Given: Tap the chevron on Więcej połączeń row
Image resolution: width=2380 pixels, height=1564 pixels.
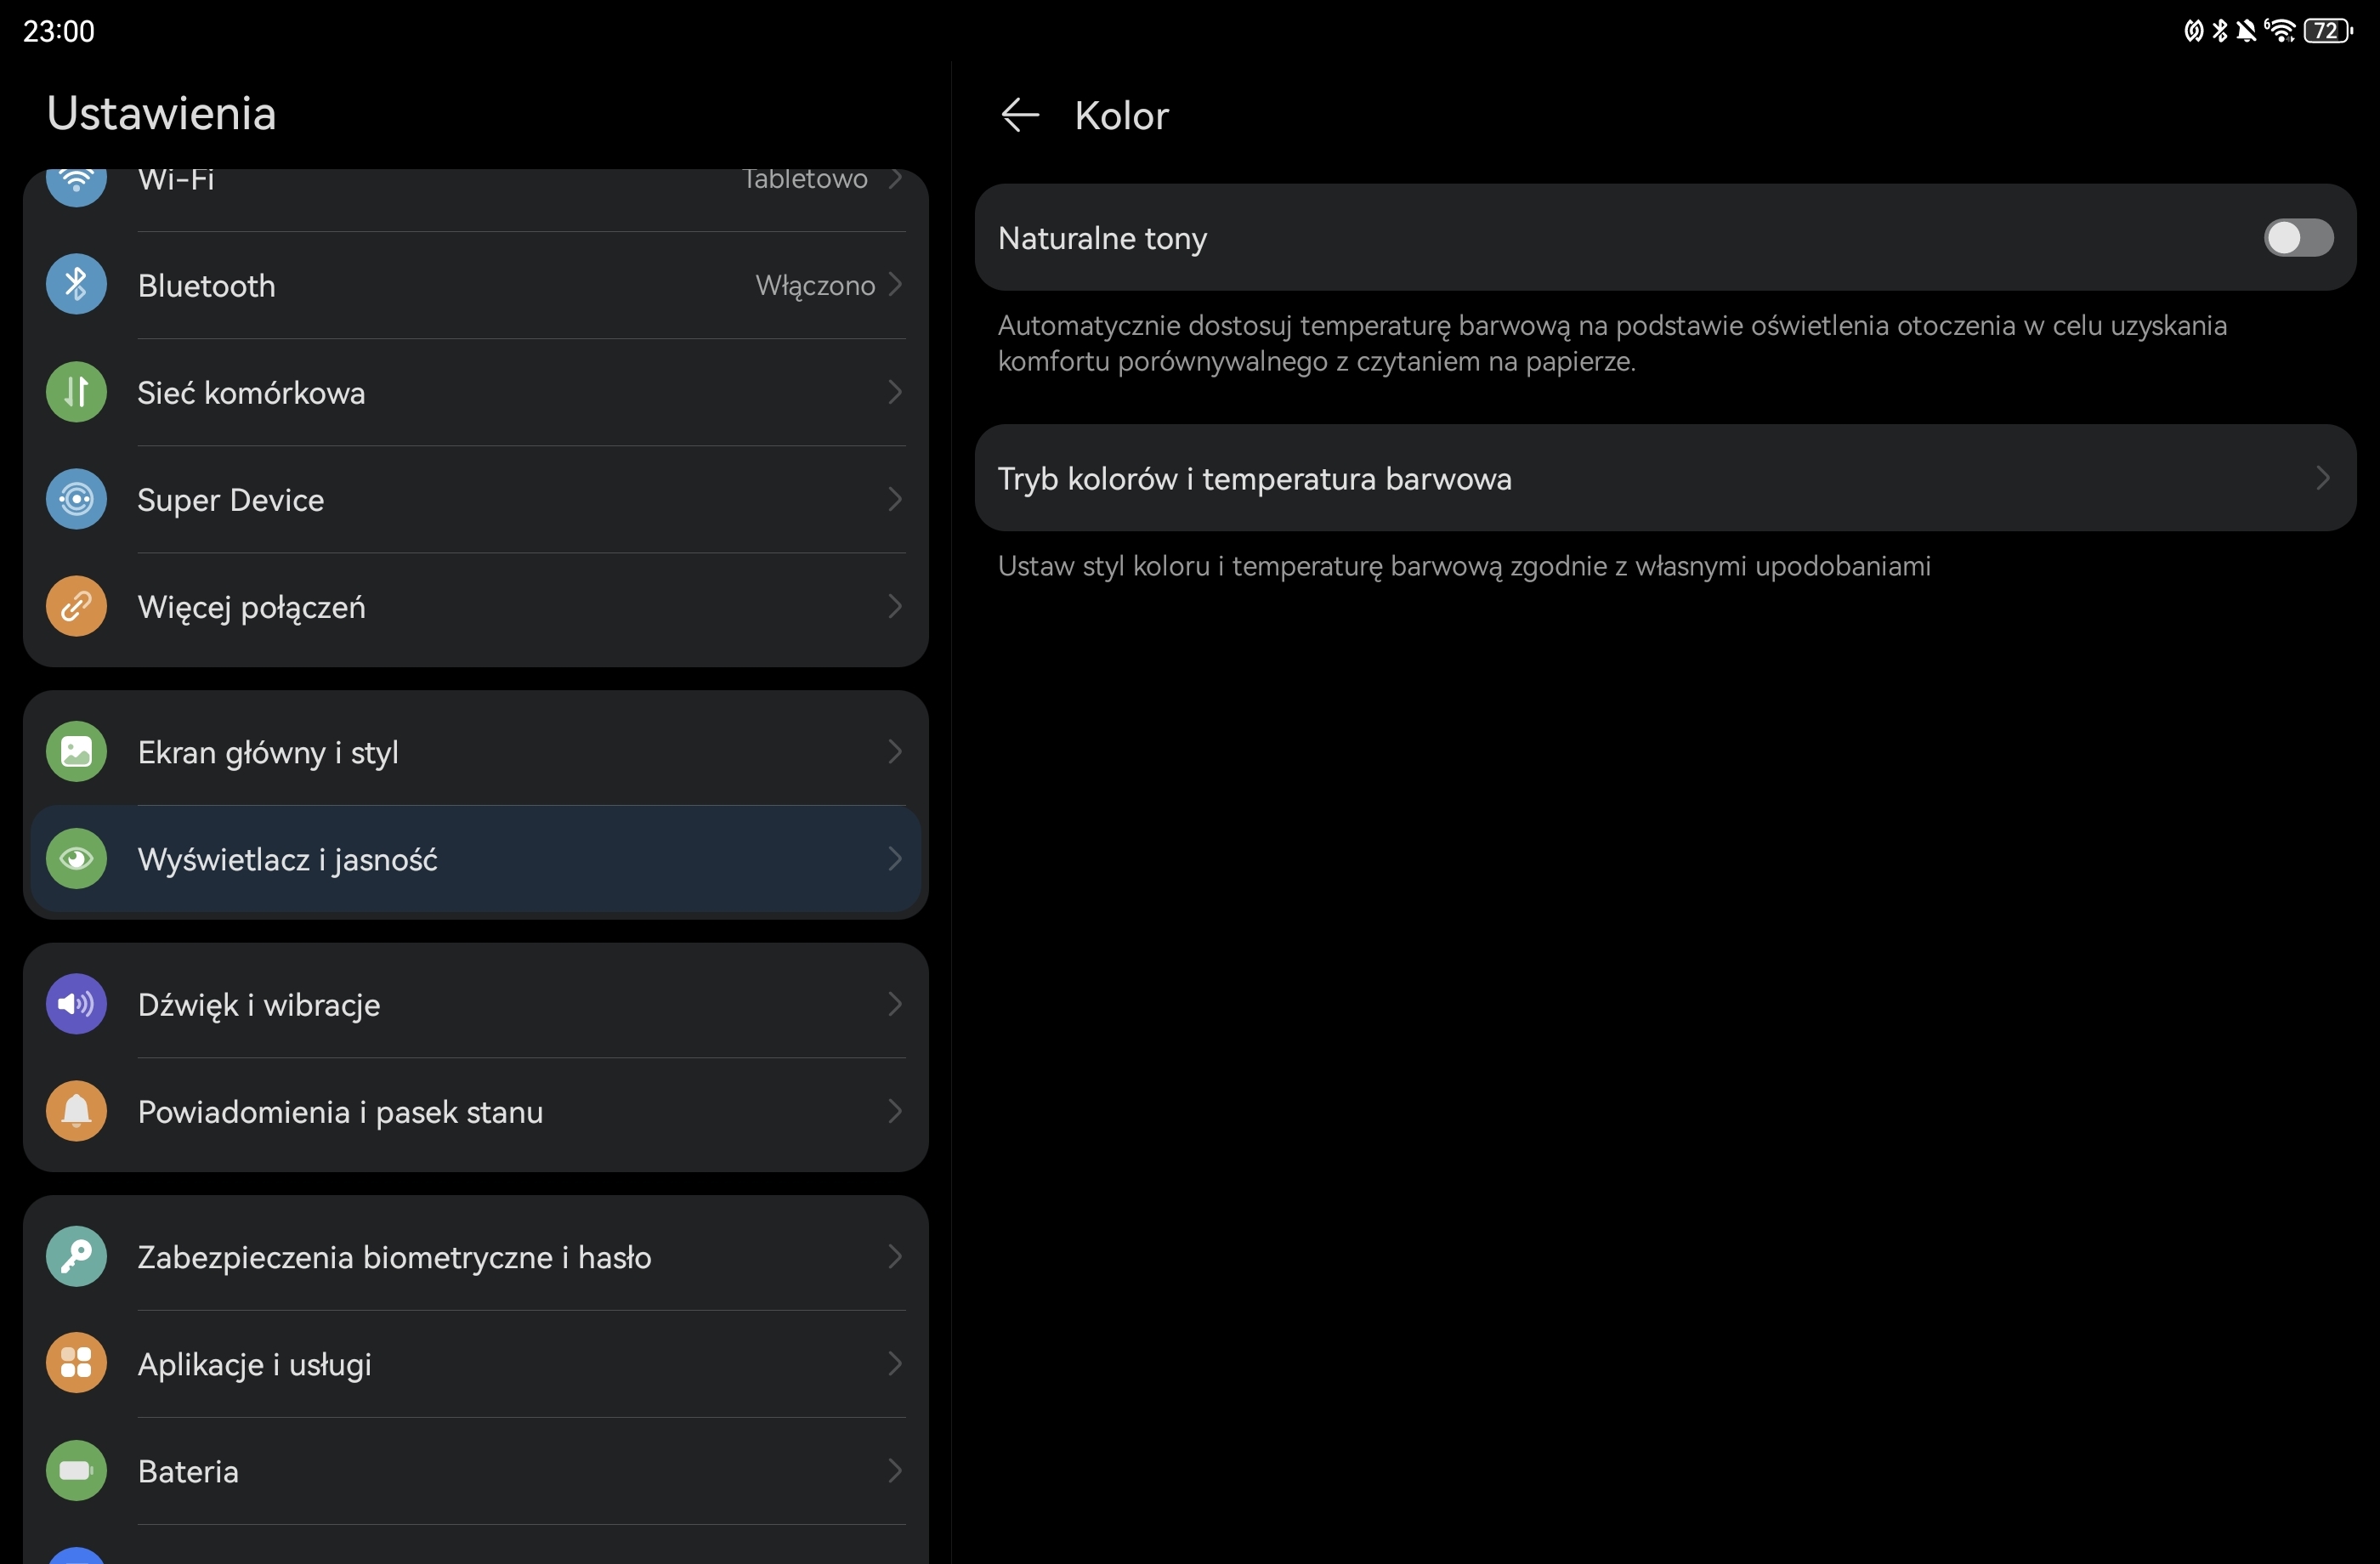Looking at the screenshot, I should (896, 606).
